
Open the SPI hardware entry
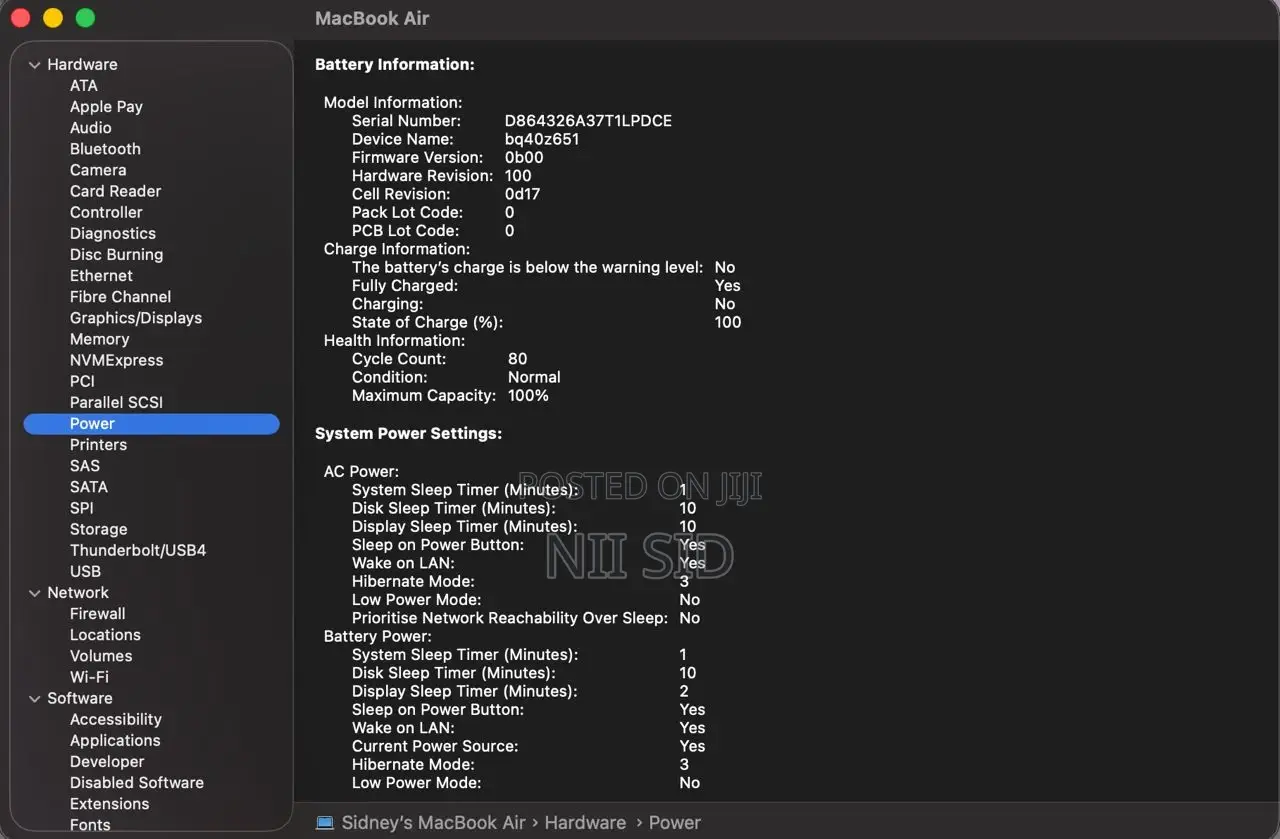tap(82, 508)
